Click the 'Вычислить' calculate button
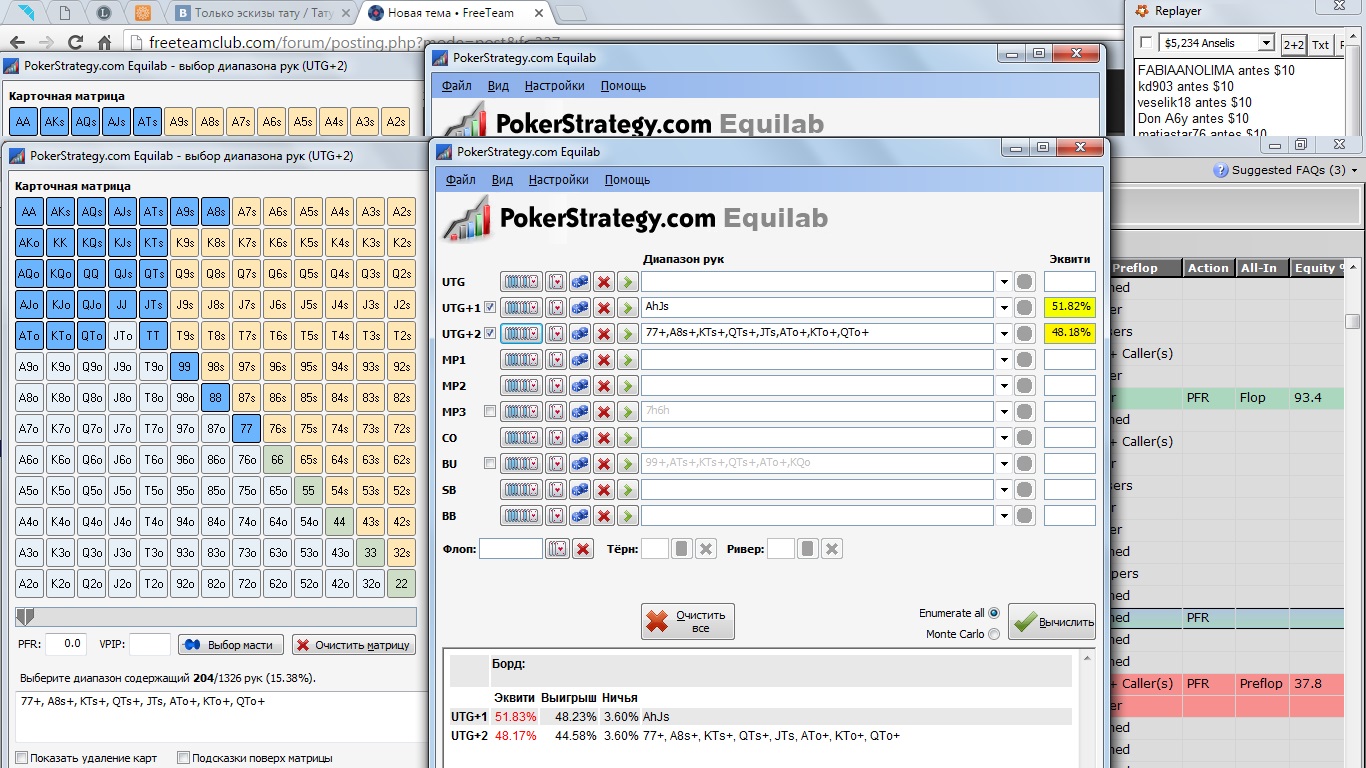Screen dimensions: 1366x768 click(1052, 622)
